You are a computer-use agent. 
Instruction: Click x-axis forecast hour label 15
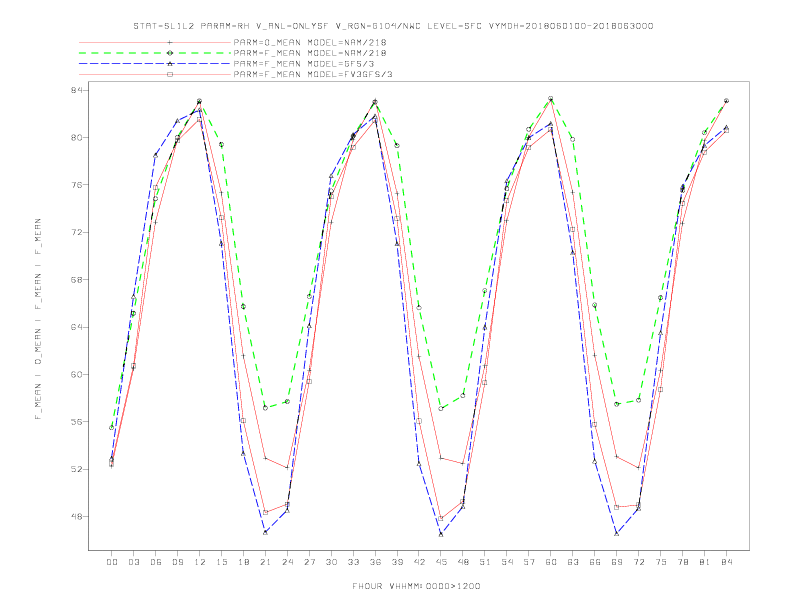[221, 562]
